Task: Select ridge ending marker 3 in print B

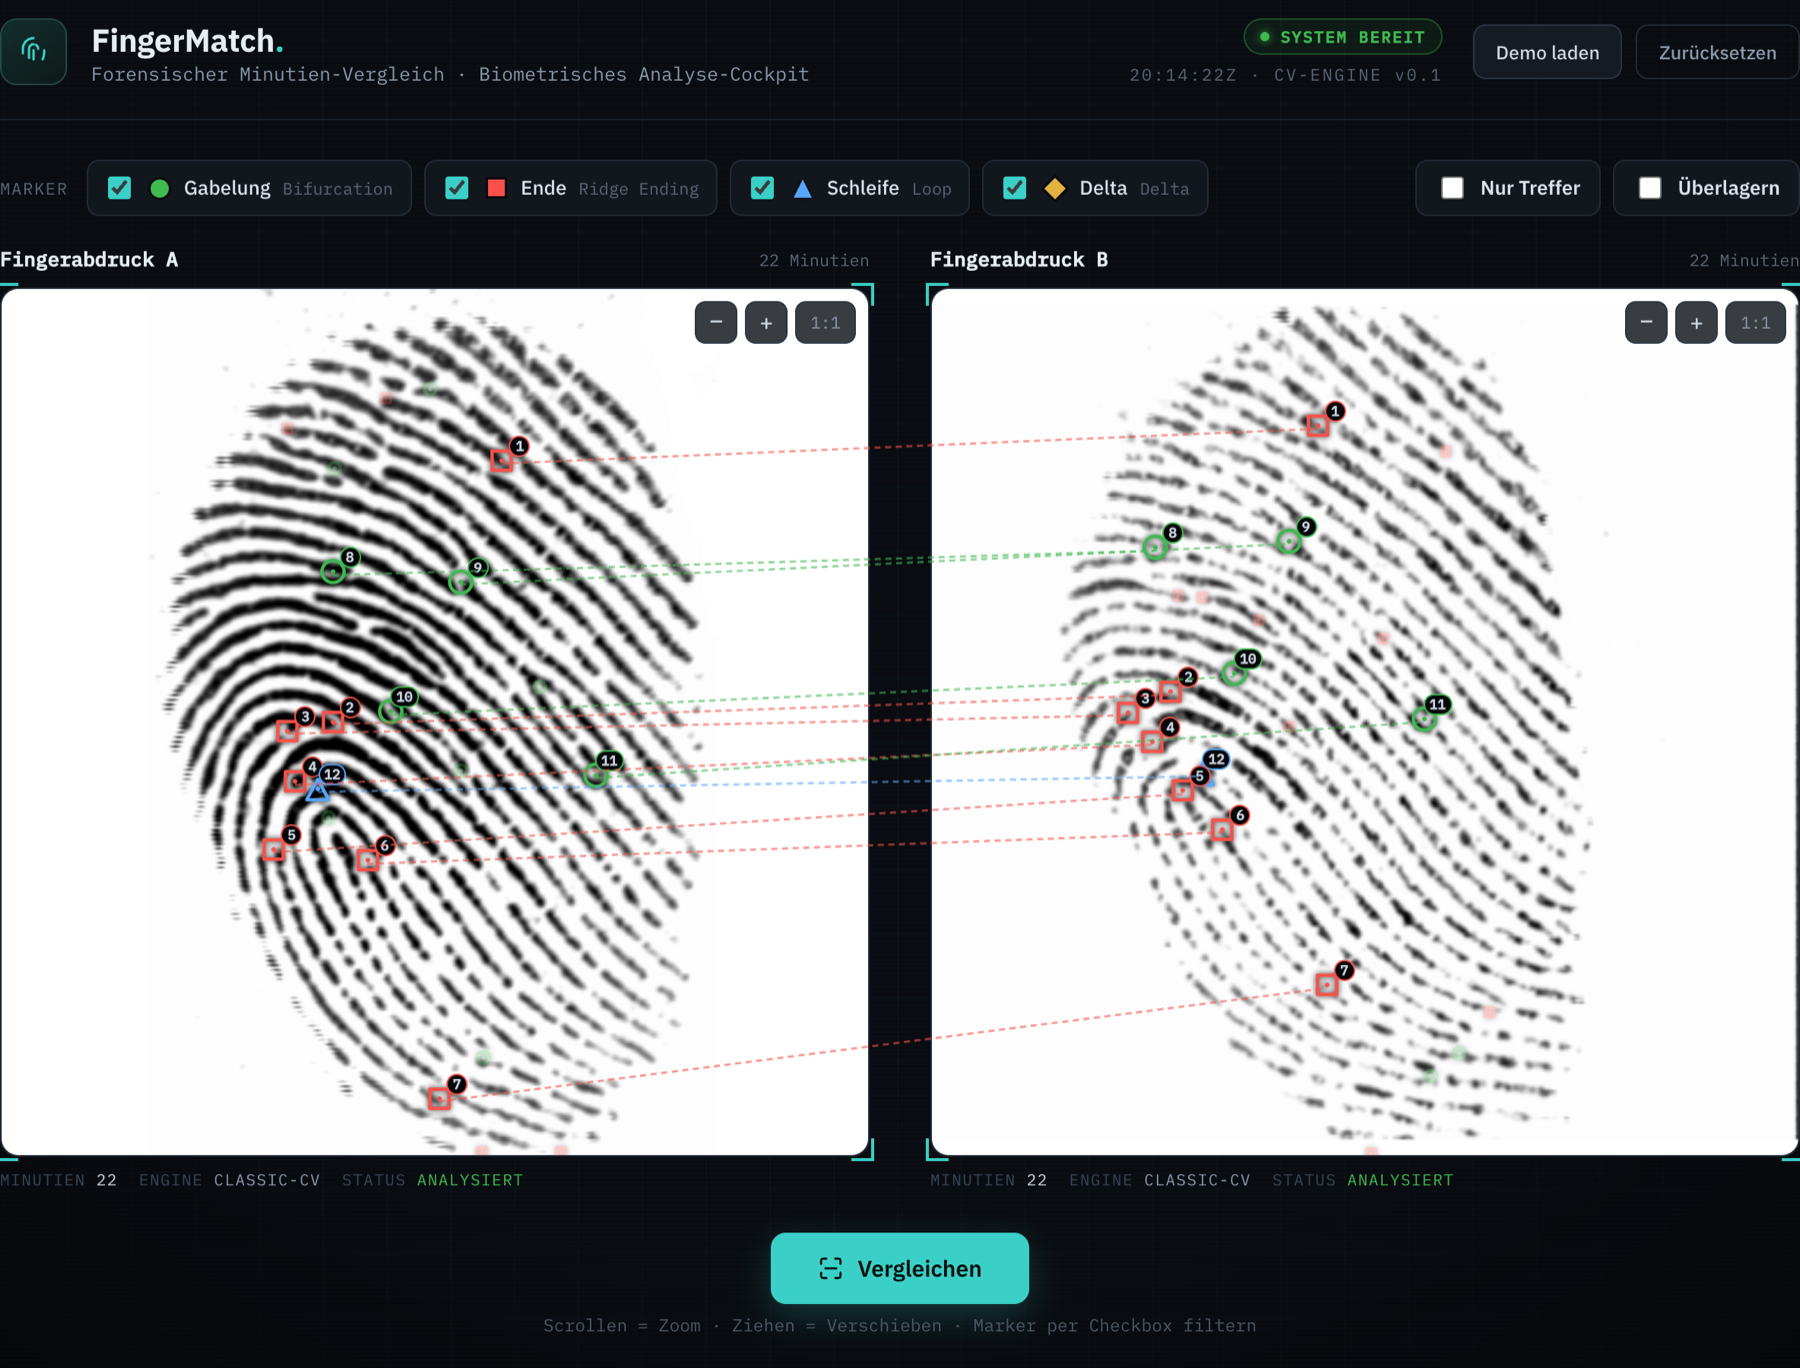Action: (x=1128, y=713)
